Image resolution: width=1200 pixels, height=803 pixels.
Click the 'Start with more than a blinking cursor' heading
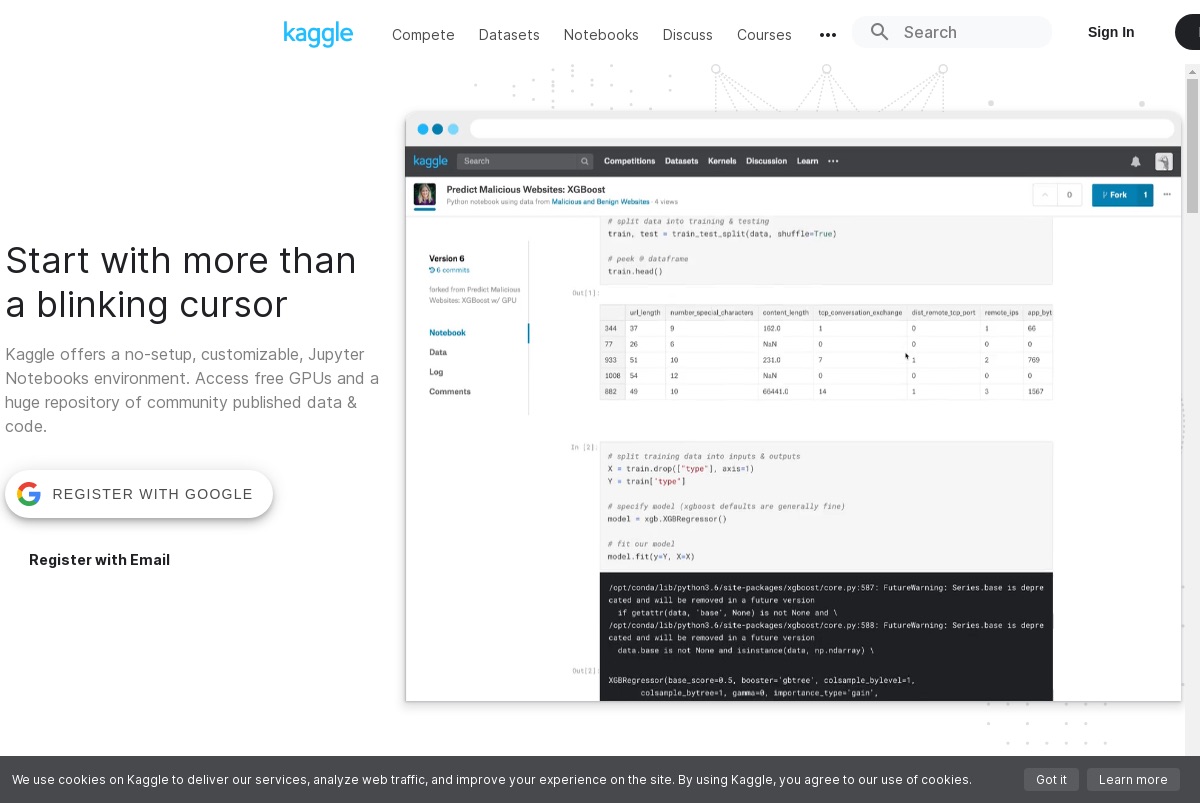[181, 282]
